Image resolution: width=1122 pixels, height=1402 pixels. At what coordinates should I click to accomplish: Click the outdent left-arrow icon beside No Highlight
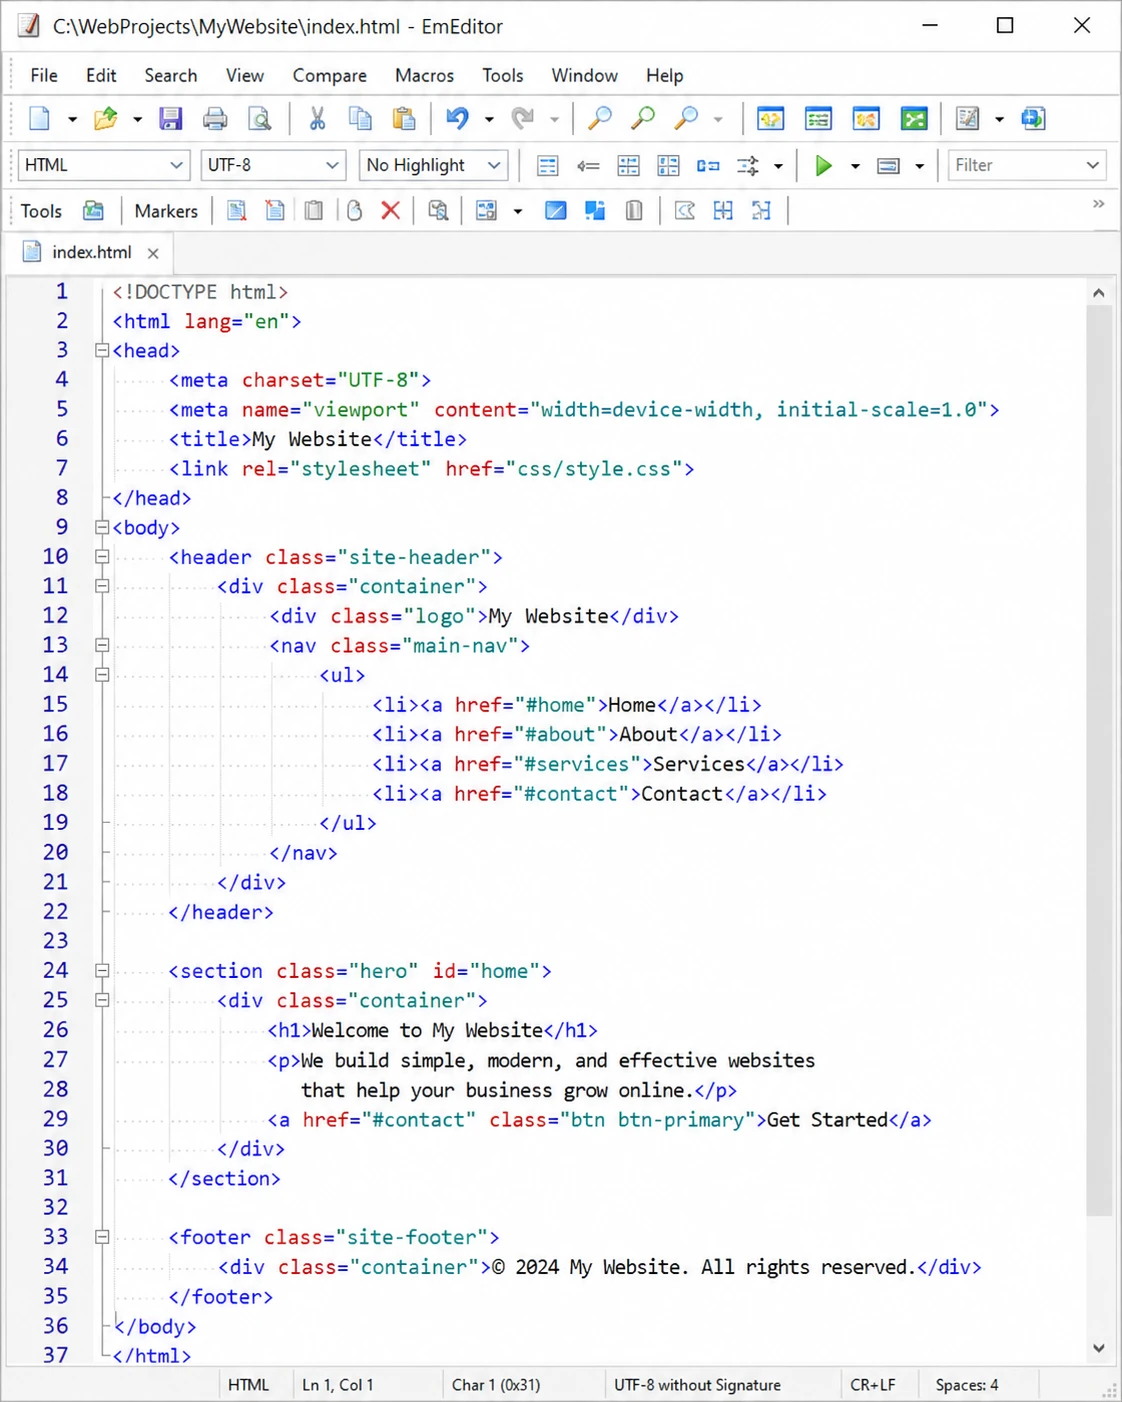pos(588,165)
